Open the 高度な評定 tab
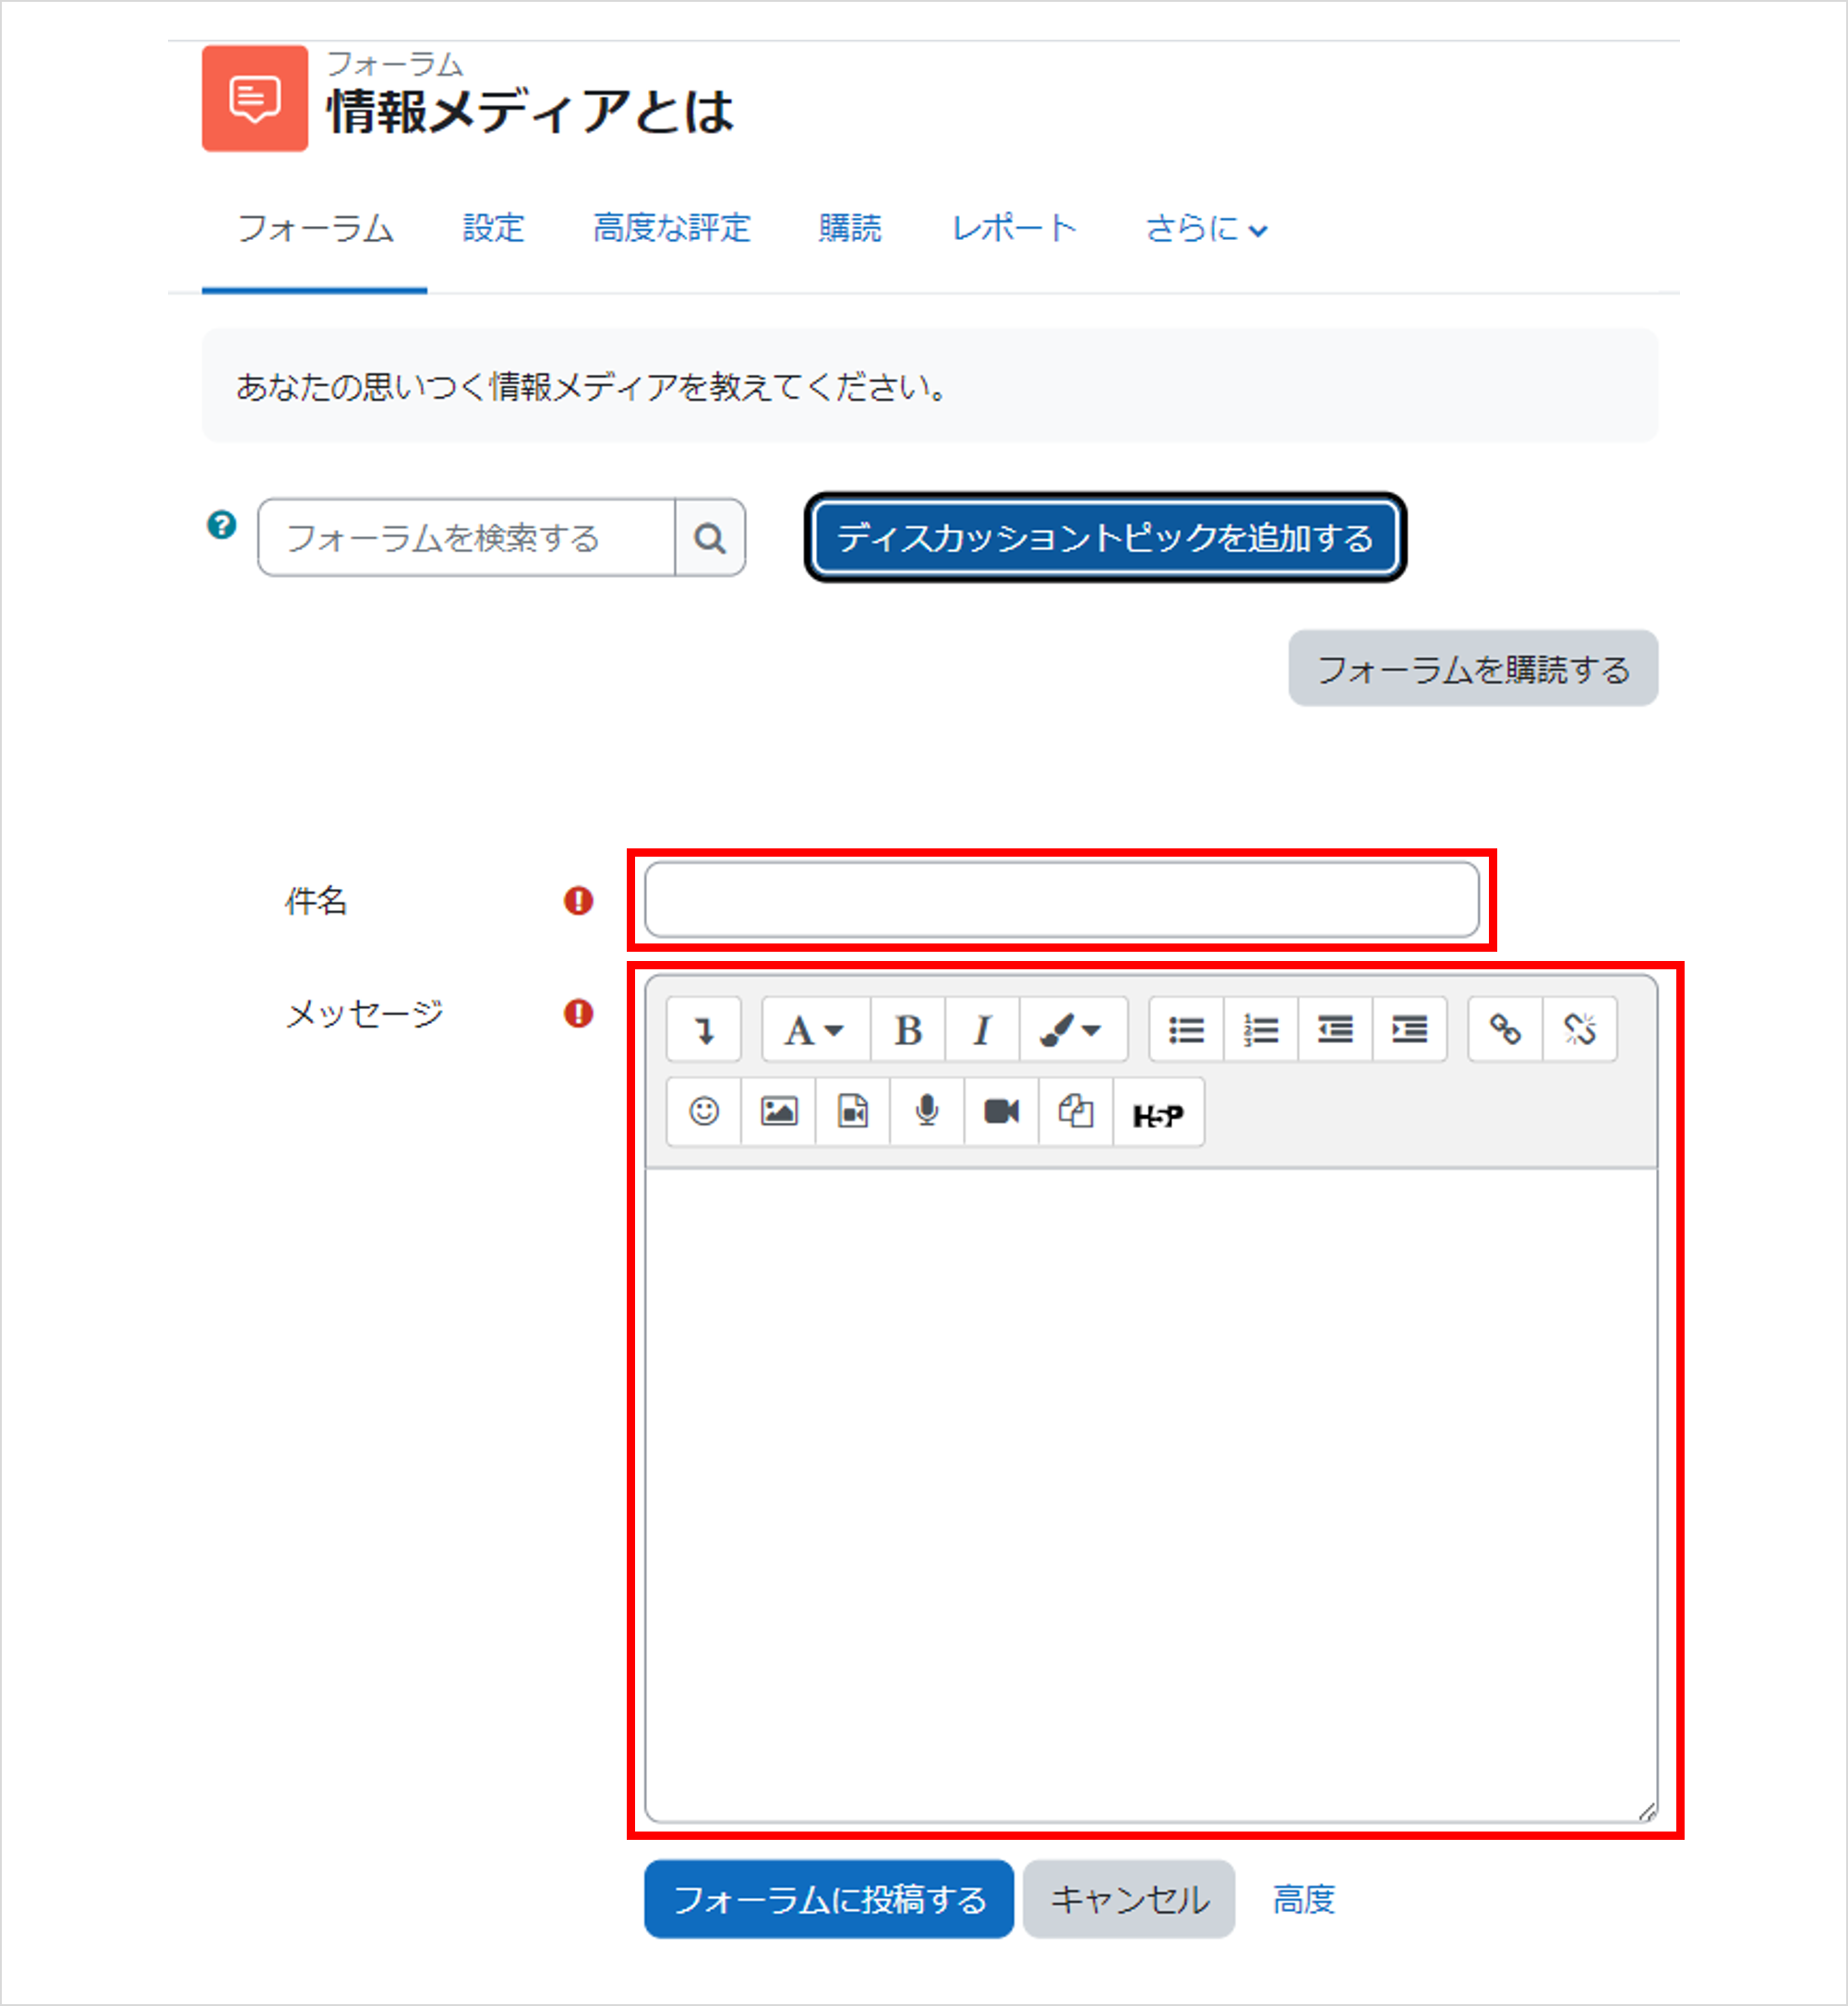 (x=672, y=229)
